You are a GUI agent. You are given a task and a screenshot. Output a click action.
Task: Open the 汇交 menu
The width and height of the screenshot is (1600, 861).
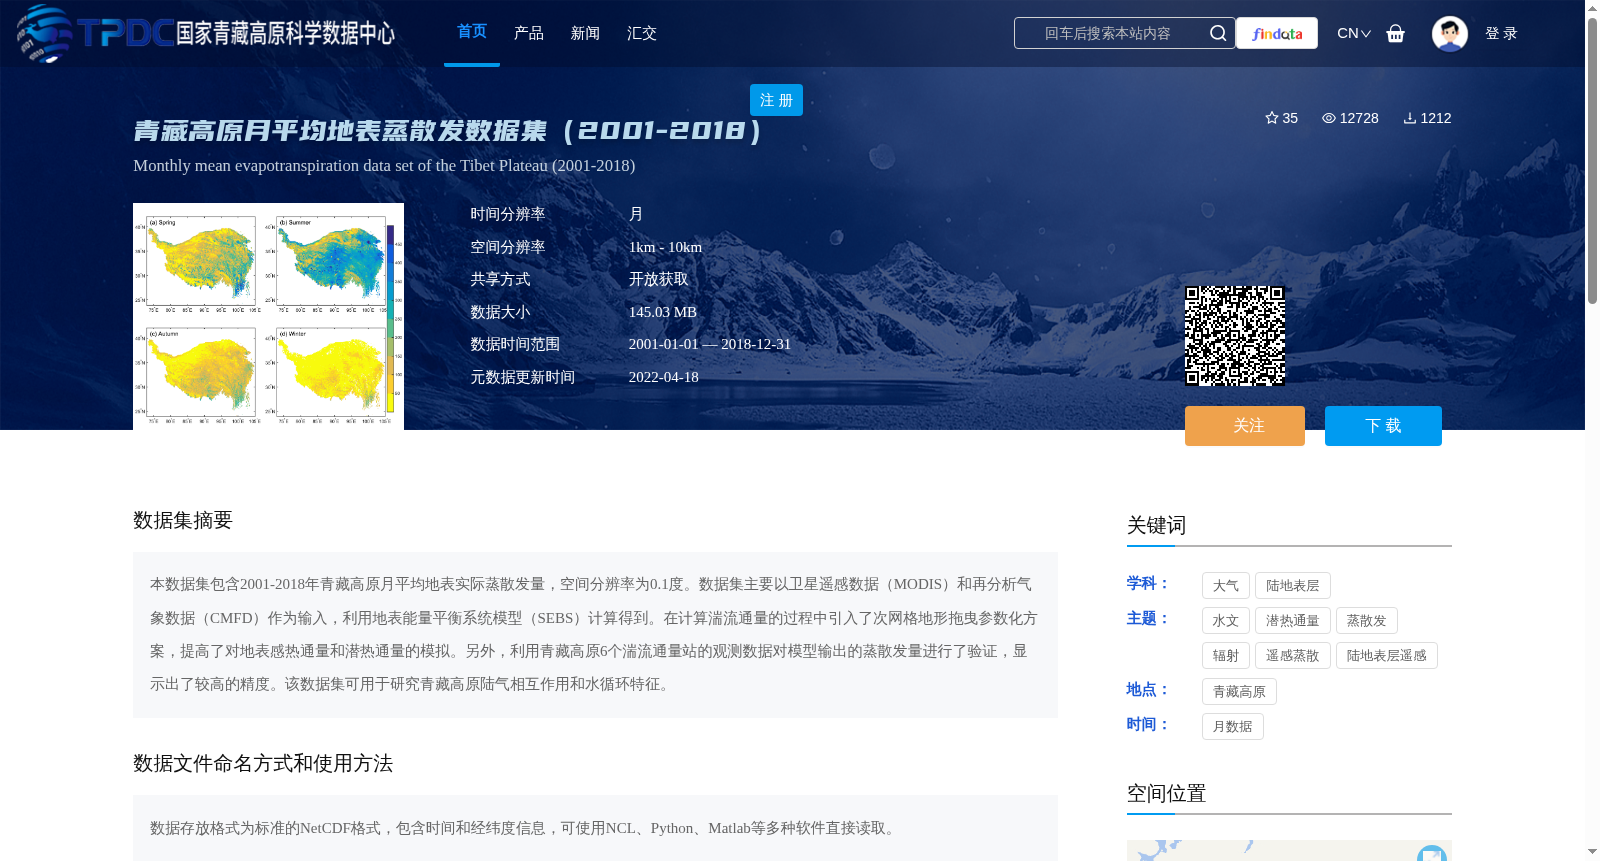pyautogui.click(x=642, y=33)
